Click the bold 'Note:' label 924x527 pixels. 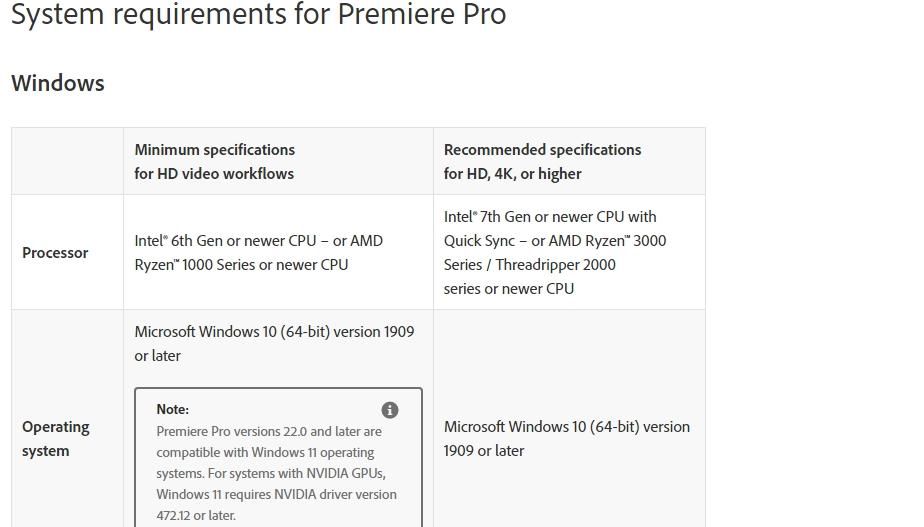click(x=173, y=409)
